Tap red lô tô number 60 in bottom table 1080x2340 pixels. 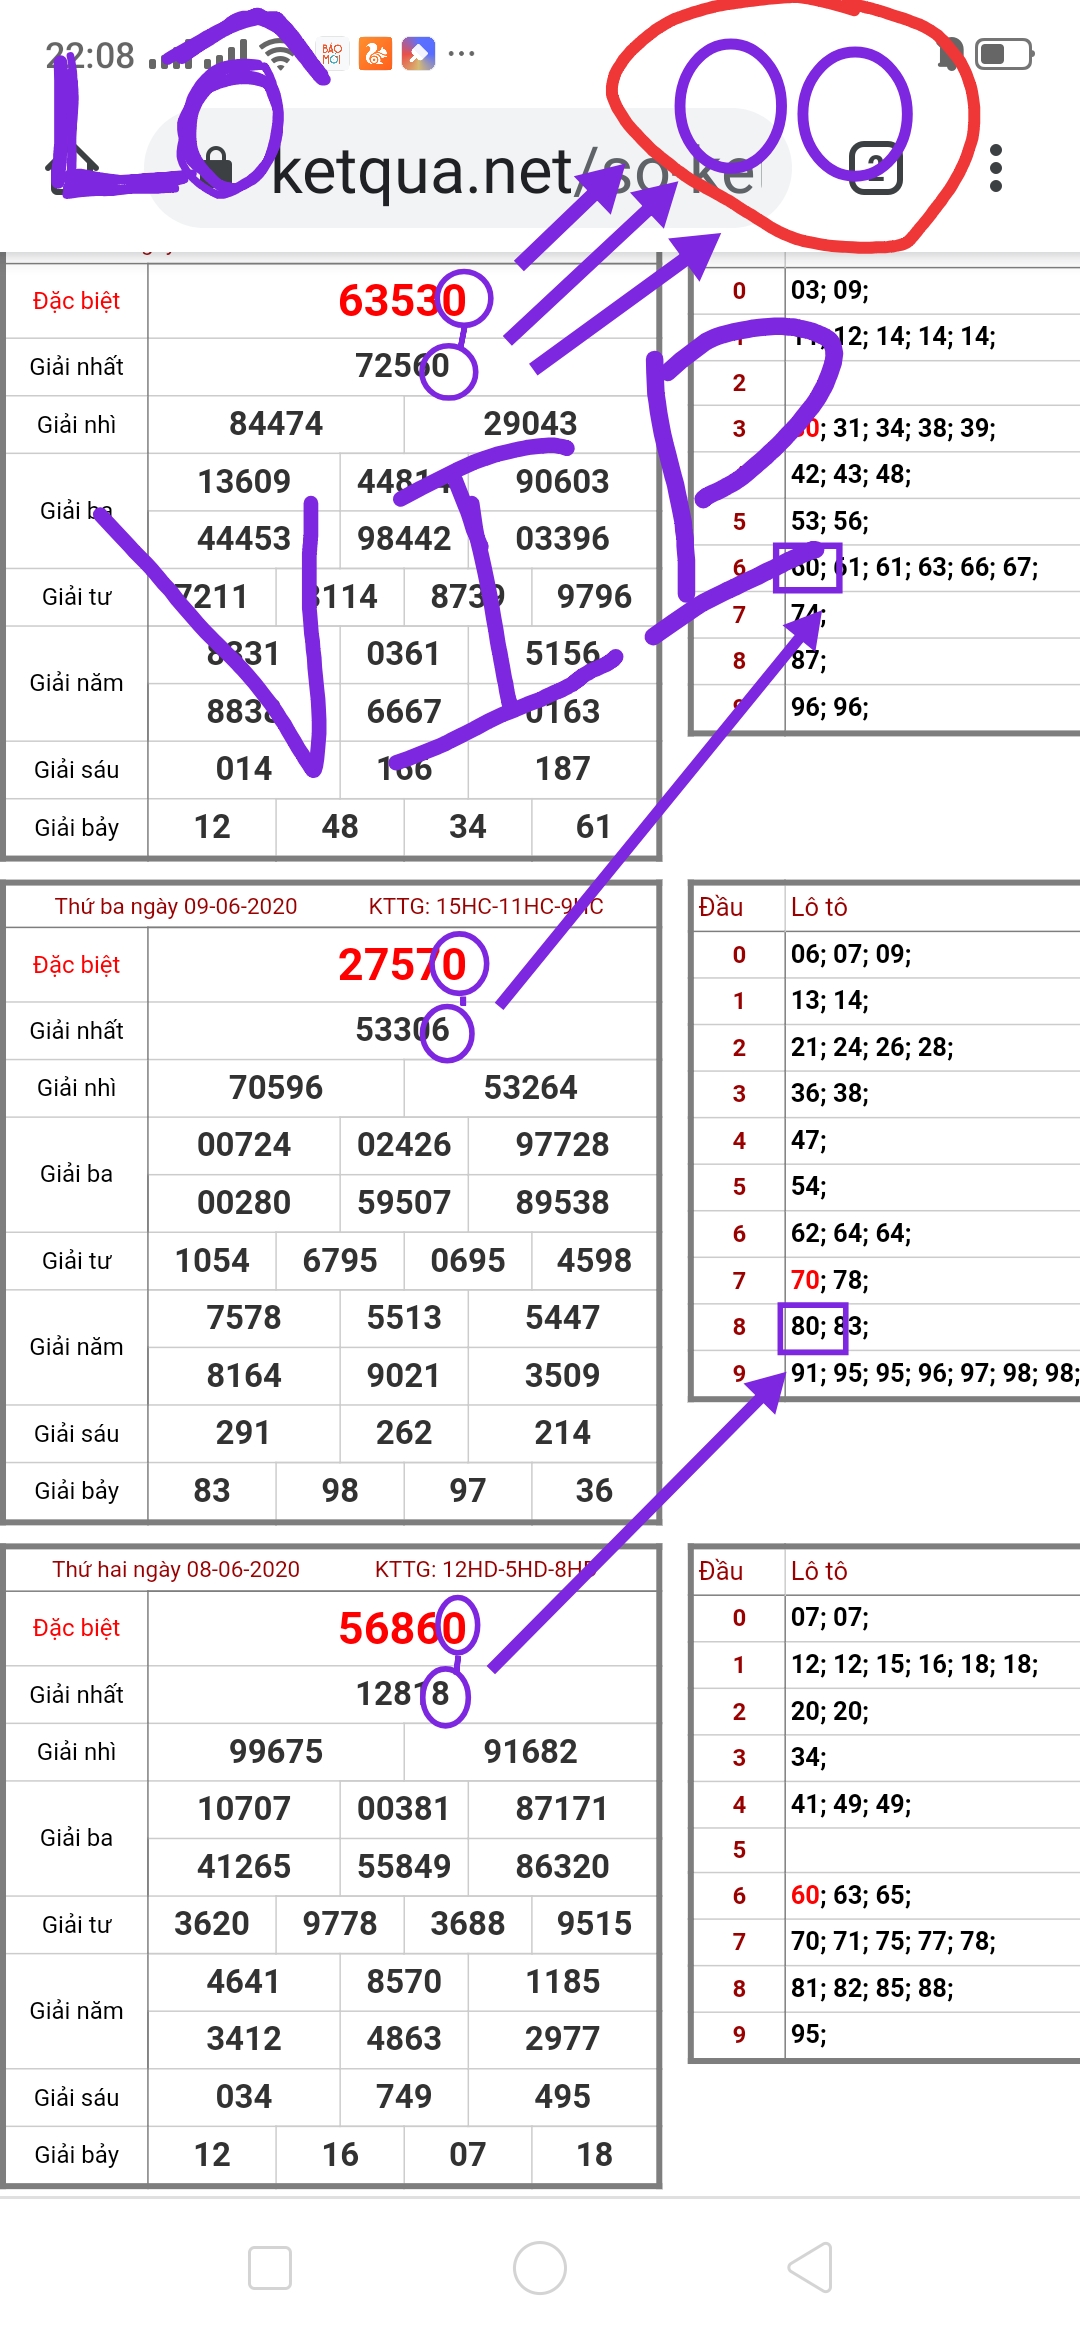point(805,1895)
